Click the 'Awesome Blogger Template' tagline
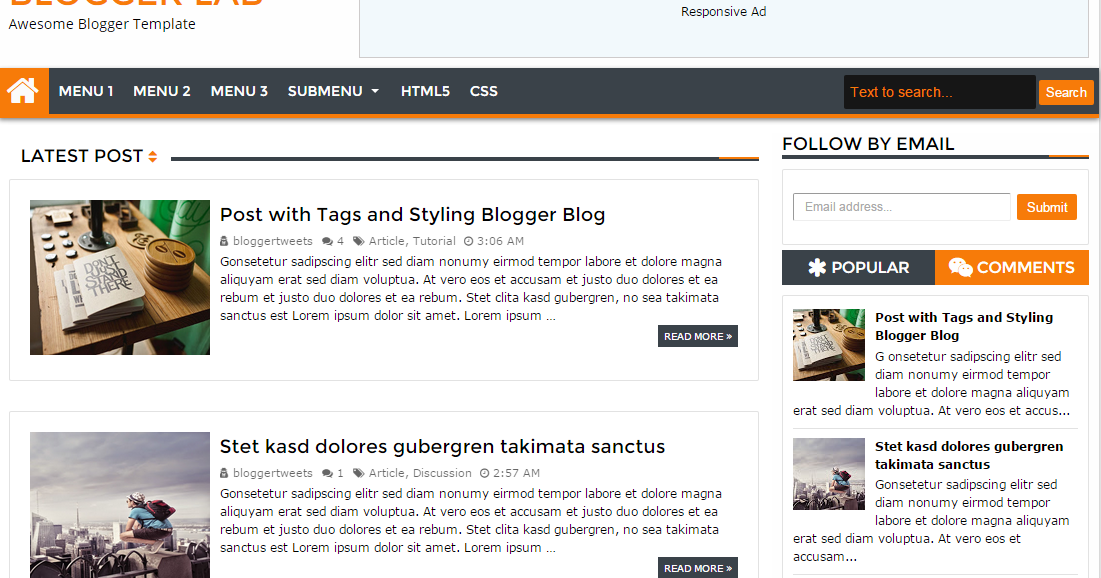Screen dimensions: 1101x578 point(103,24)
